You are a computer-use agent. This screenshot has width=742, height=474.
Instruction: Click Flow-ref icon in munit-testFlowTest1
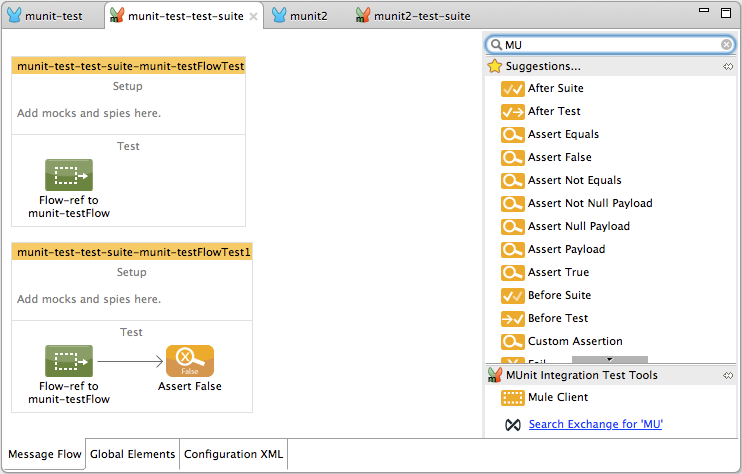coord(69,361)
